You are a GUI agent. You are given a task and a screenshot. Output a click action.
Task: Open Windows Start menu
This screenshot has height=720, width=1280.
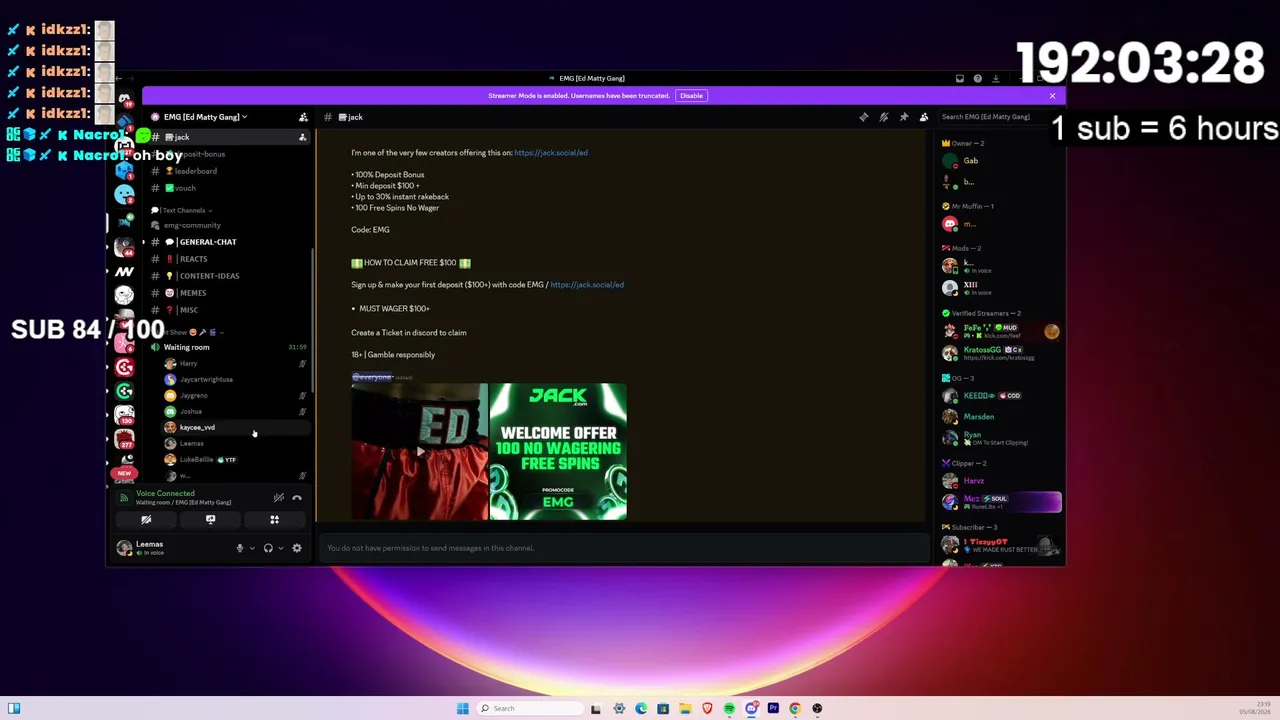[x=462, y=709]
